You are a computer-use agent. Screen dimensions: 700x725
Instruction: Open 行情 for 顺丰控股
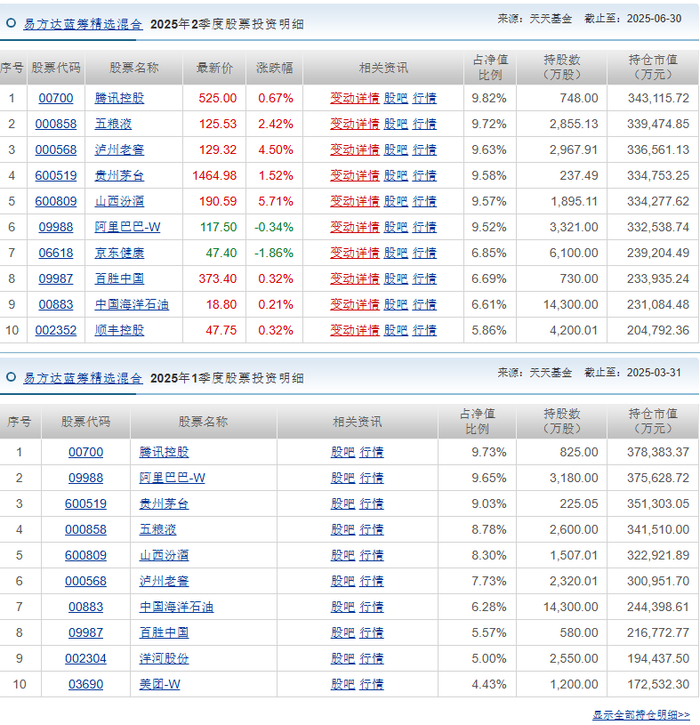424,331
